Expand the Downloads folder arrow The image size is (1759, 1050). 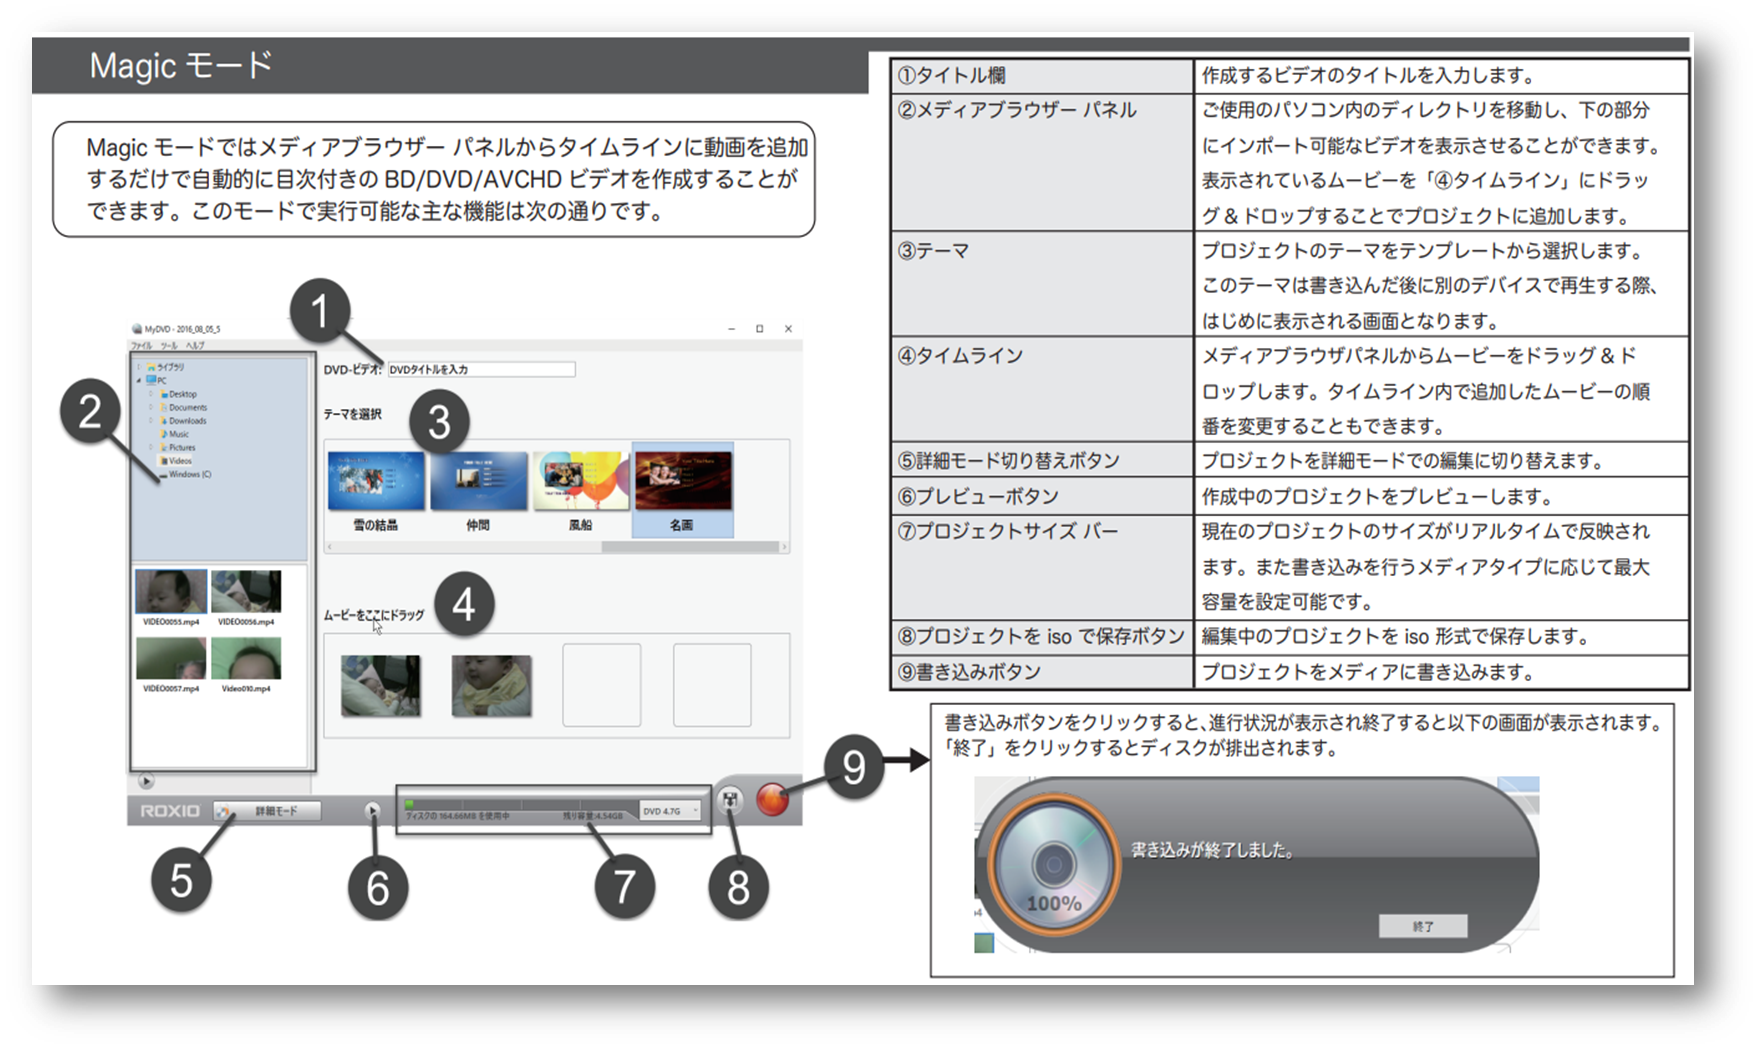pos(151,421)
